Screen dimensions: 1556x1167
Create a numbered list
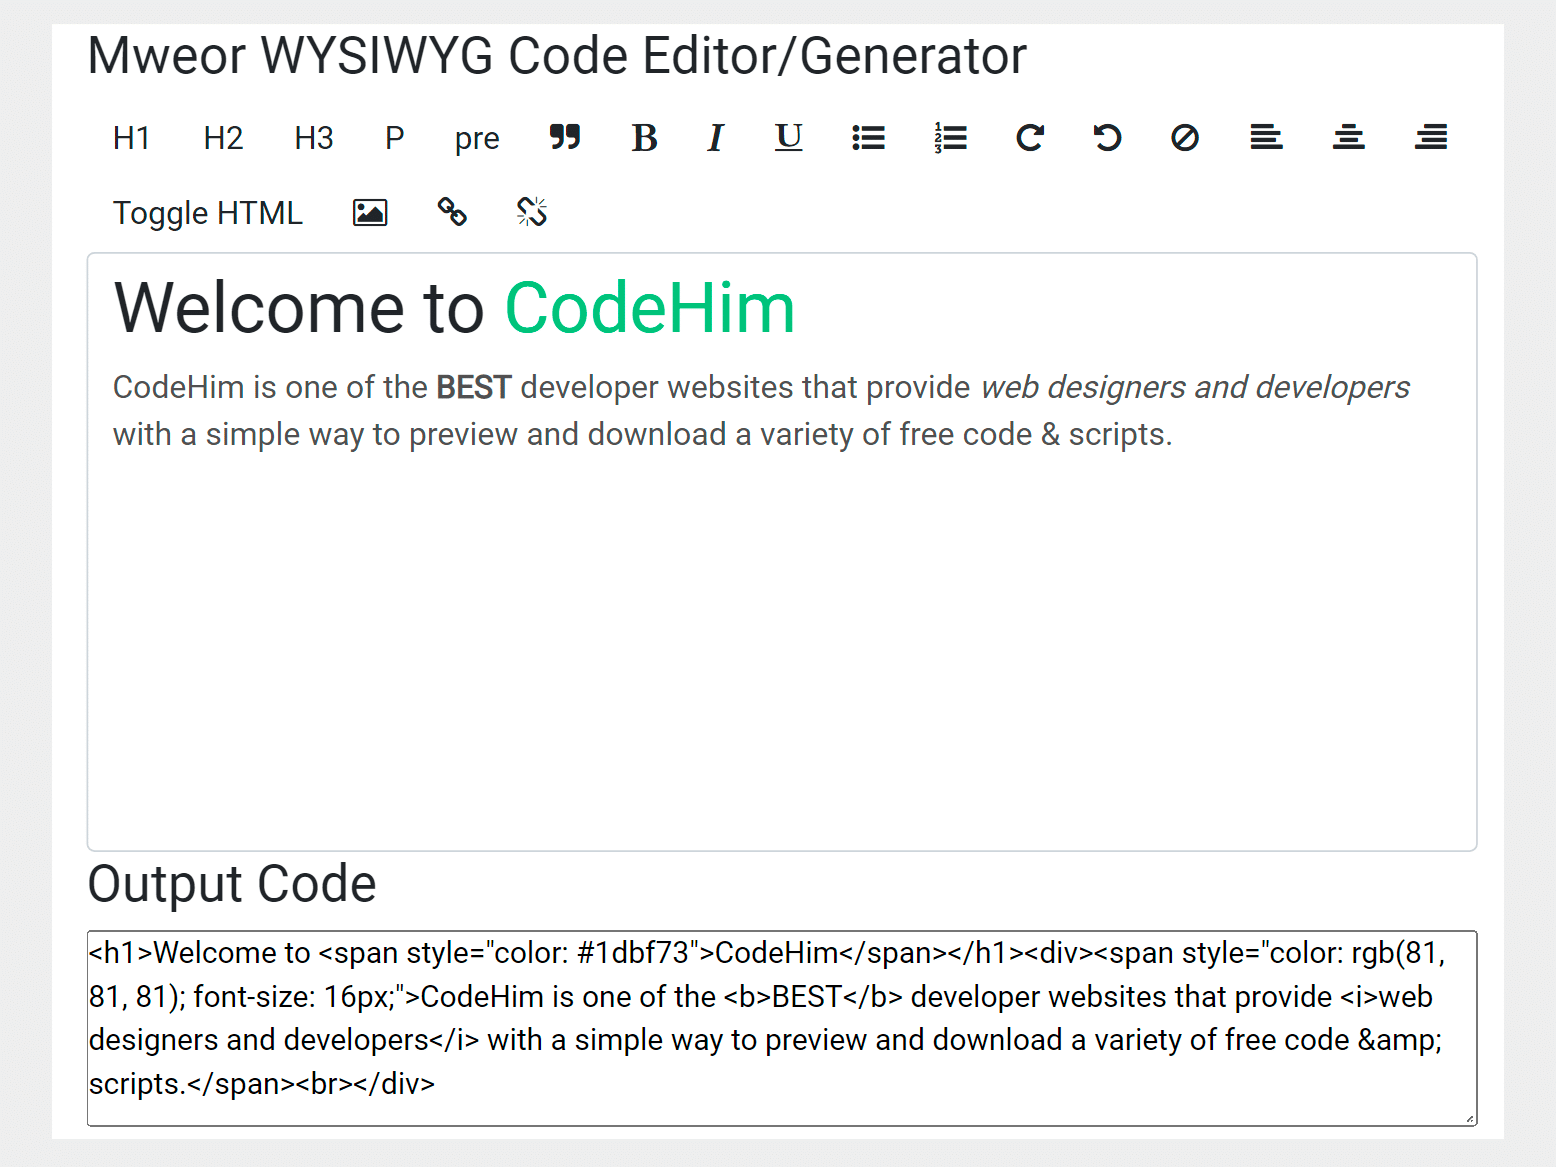(949, 138)
